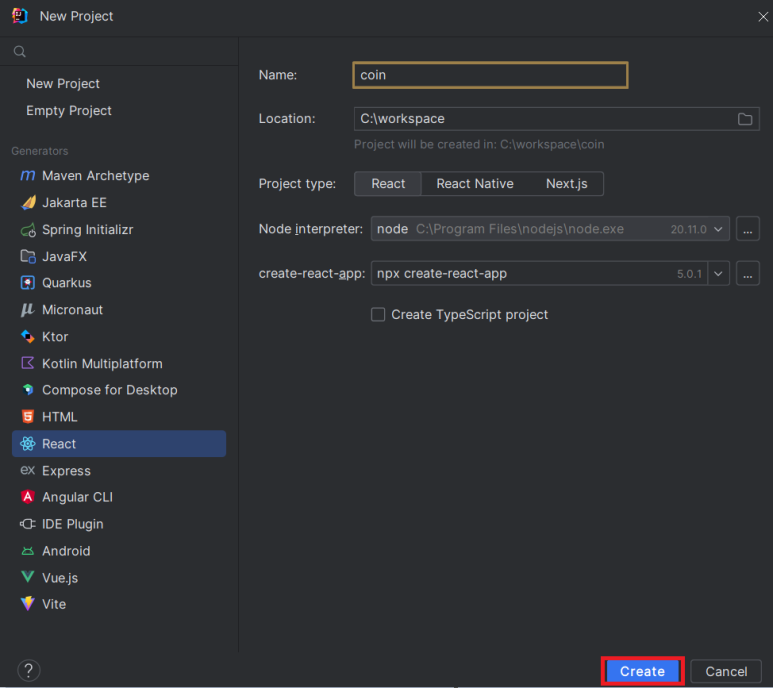Image resolution: width=773 pixels, height=688 pixels.
Task: Choose New Project in the sidebar
Action: click(63, 84)
